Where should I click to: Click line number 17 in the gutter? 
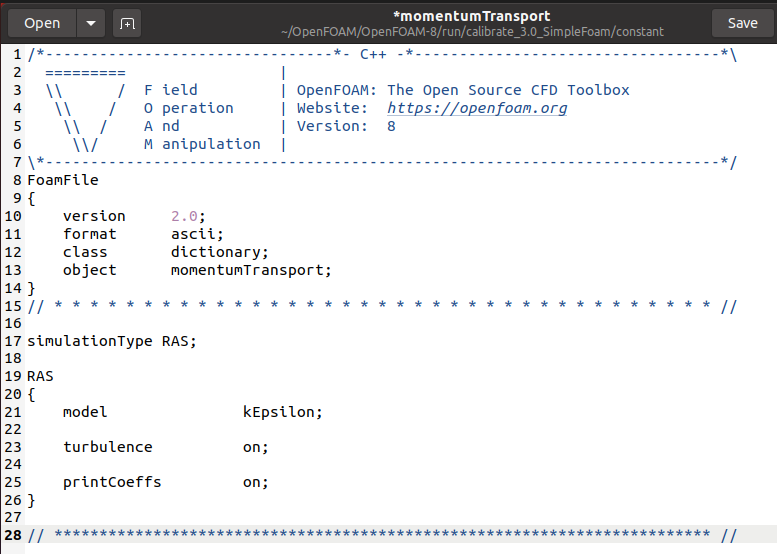tap(13, 341)
